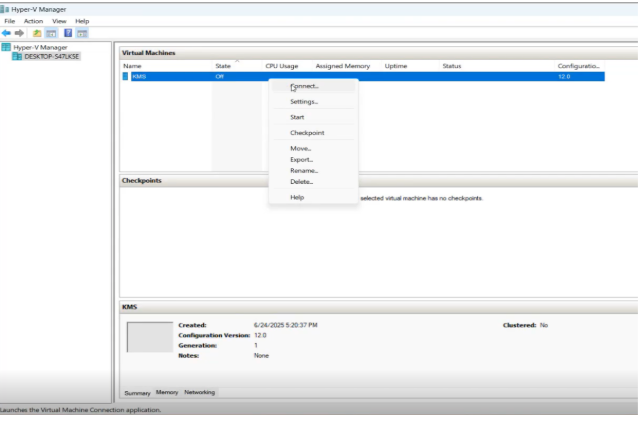
Task: Sort by the Status column header
Action: pyautogui.click(x=452, y=66)
